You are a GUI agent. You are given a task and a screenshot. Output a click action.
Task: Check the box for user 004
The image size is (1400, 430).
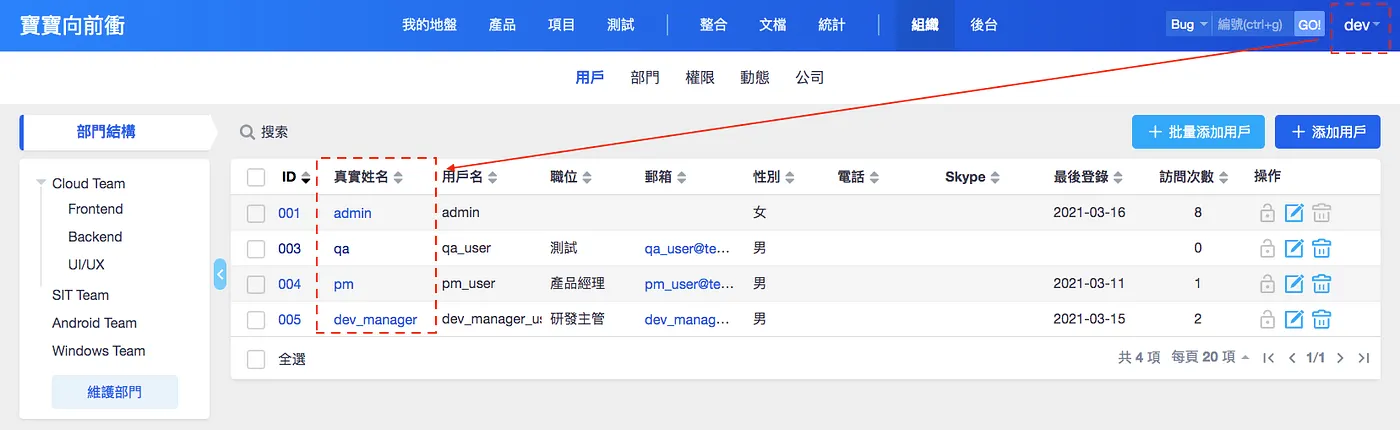coord(256,284)
